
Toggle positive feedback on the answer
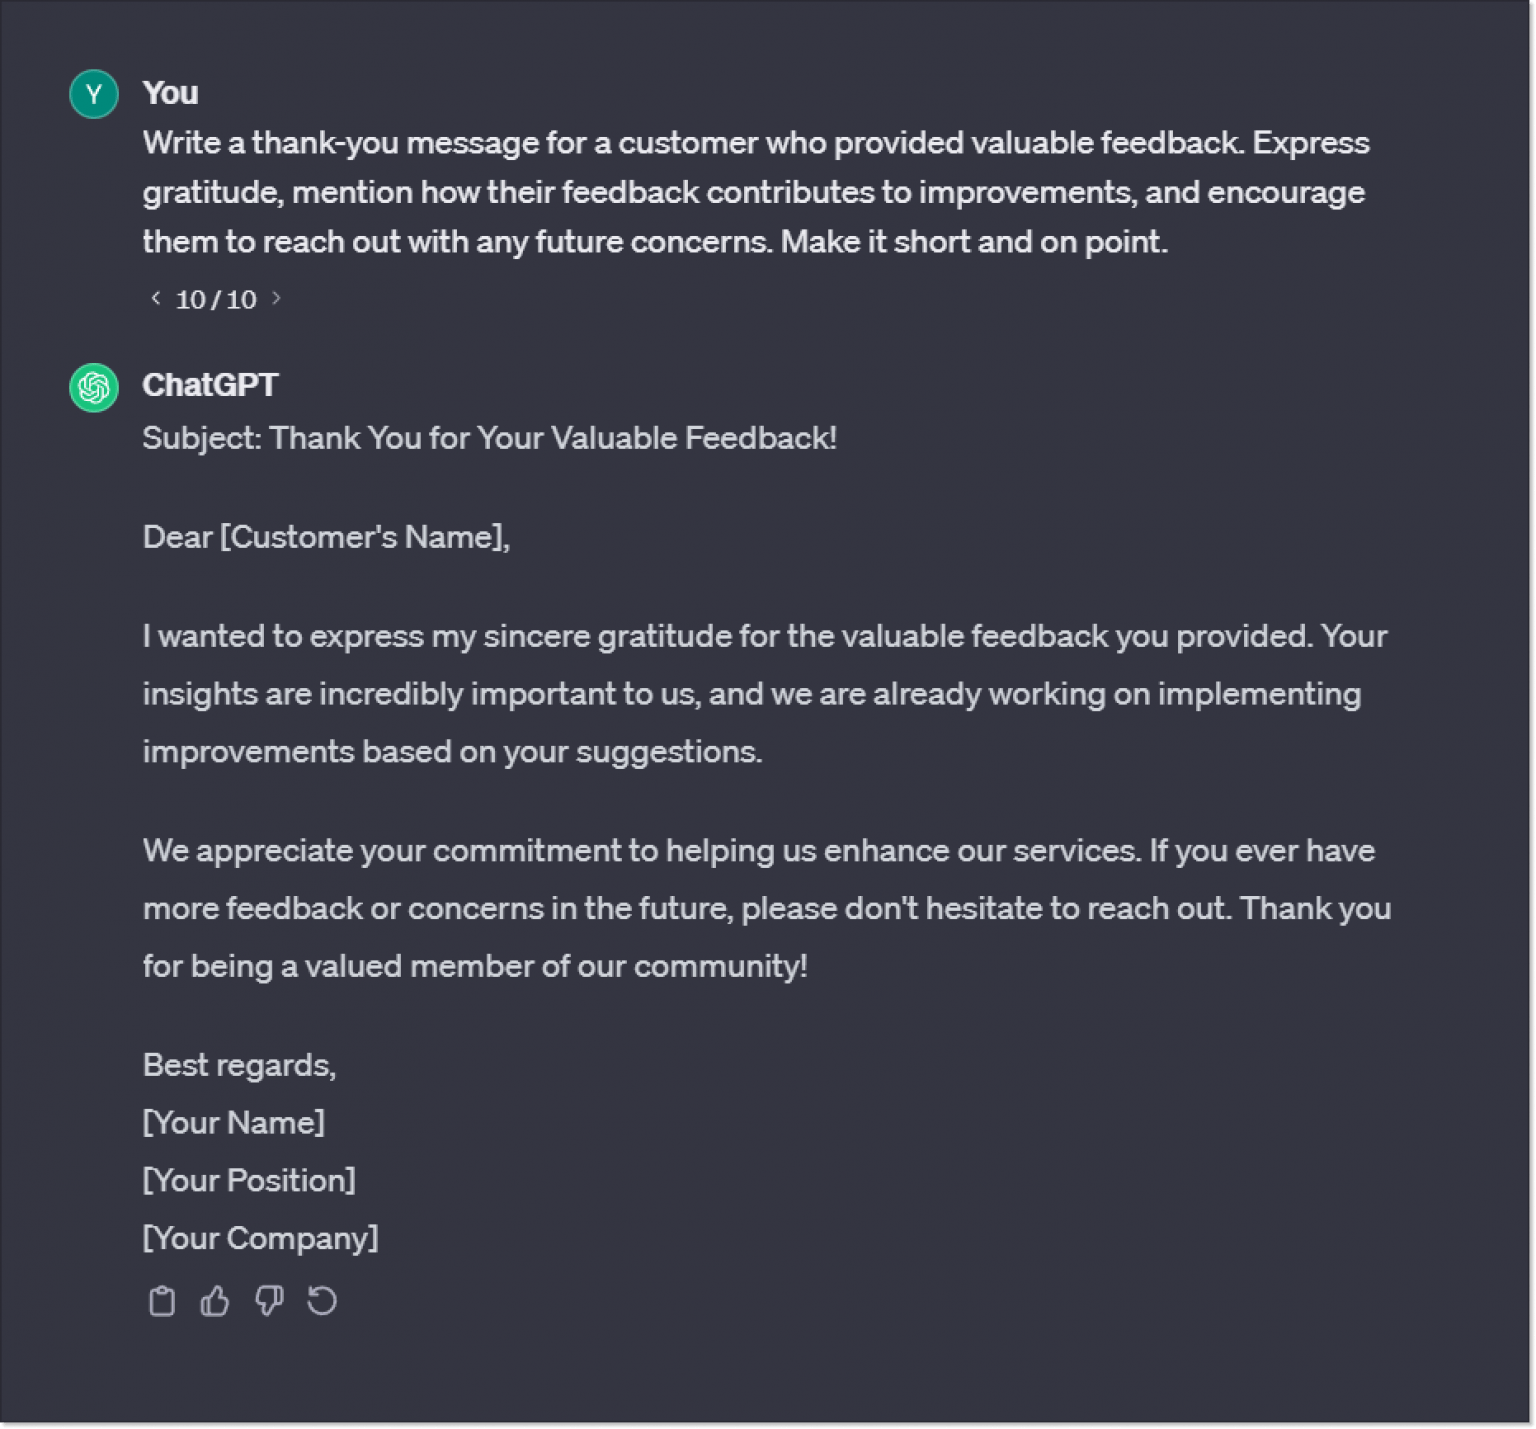pos(215,1300)
